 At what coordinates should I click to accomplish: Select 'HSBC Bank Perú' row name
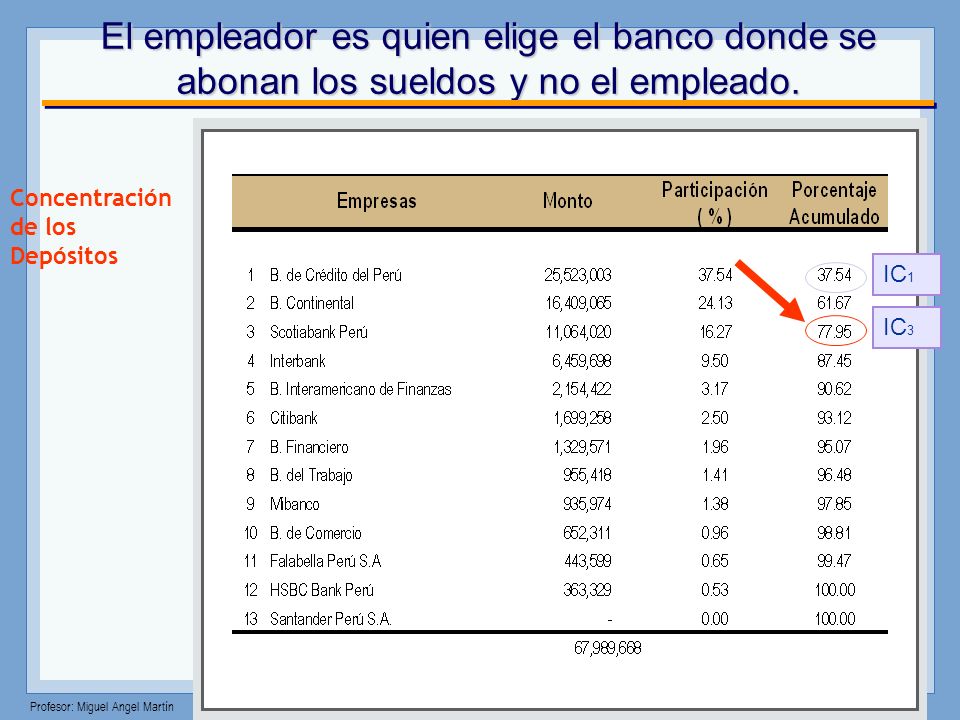coord(321,590)
